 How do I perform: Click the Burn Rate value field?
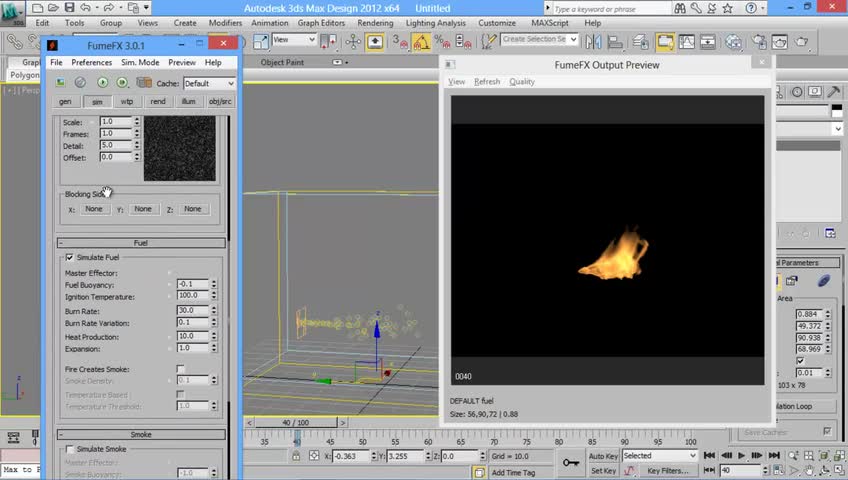click(192, 310)
